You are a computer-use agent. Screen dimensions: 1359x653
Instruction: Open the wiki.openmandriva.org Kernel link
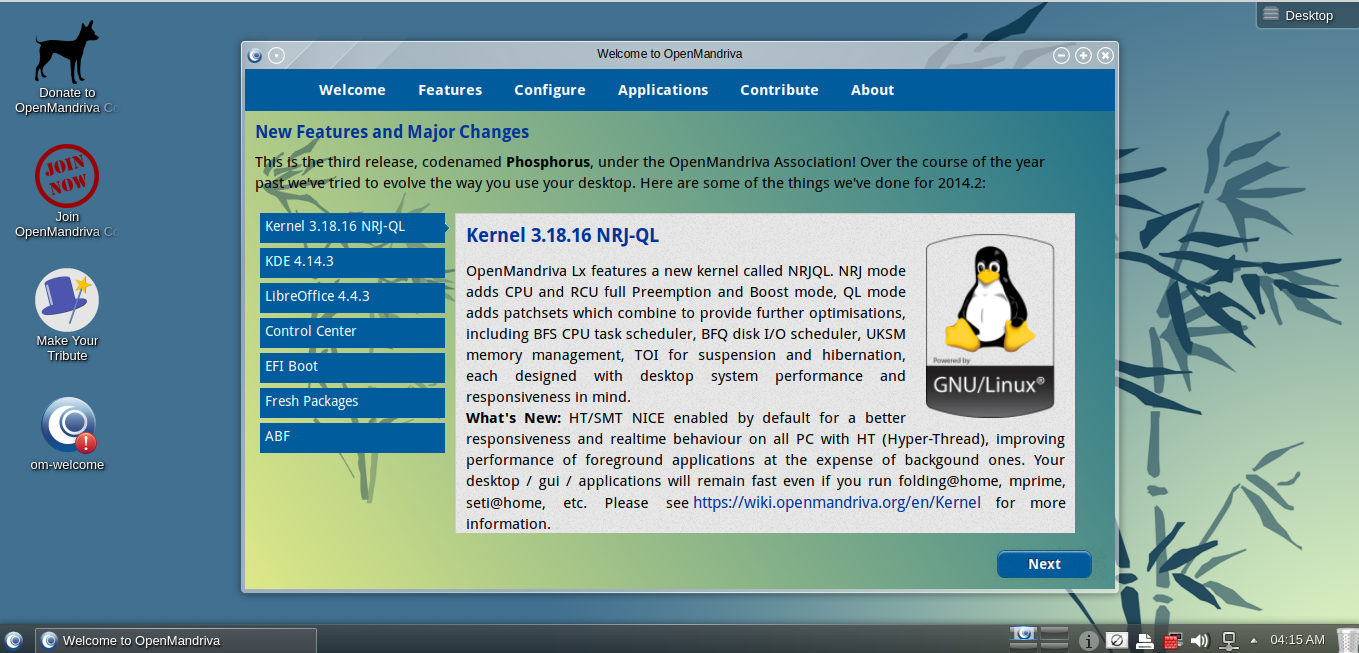coord(837,502)
